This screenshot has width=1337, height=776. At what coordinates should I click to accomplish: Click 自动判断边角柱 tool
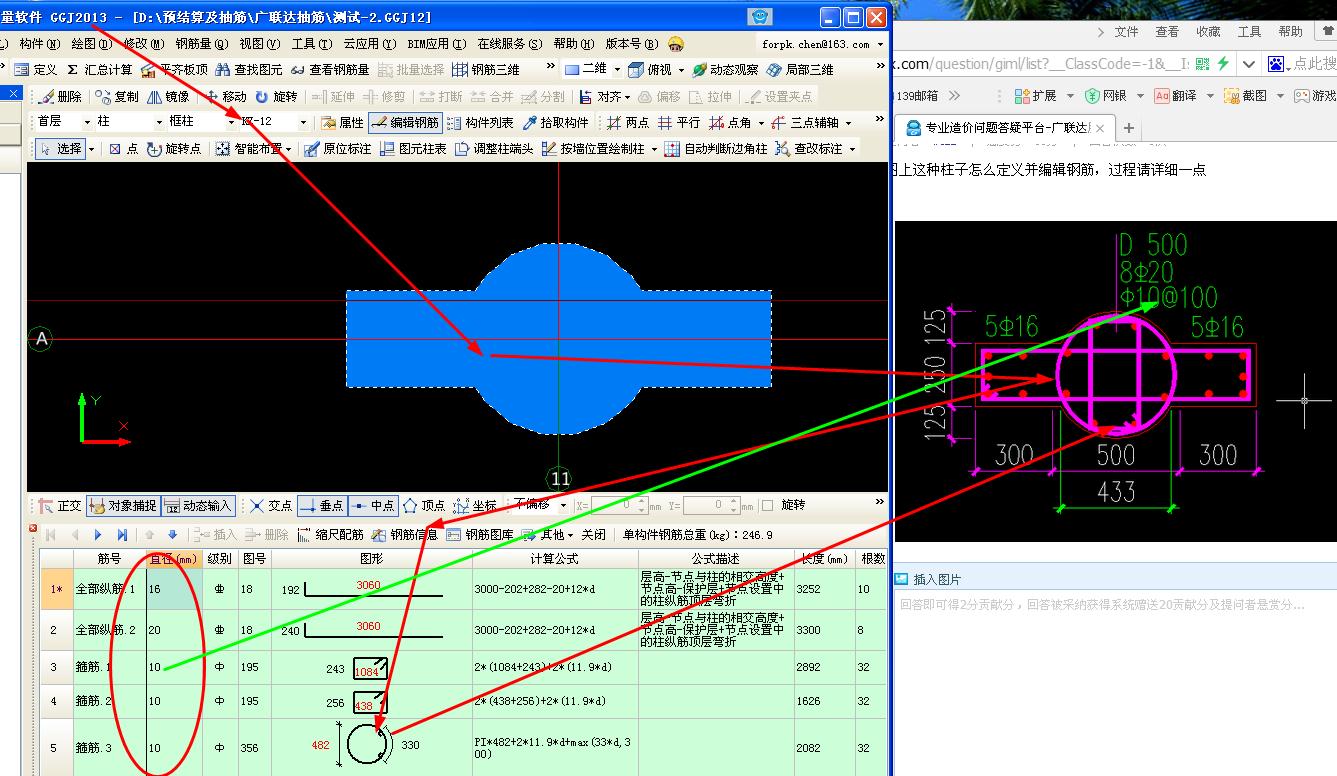[716, 149]
